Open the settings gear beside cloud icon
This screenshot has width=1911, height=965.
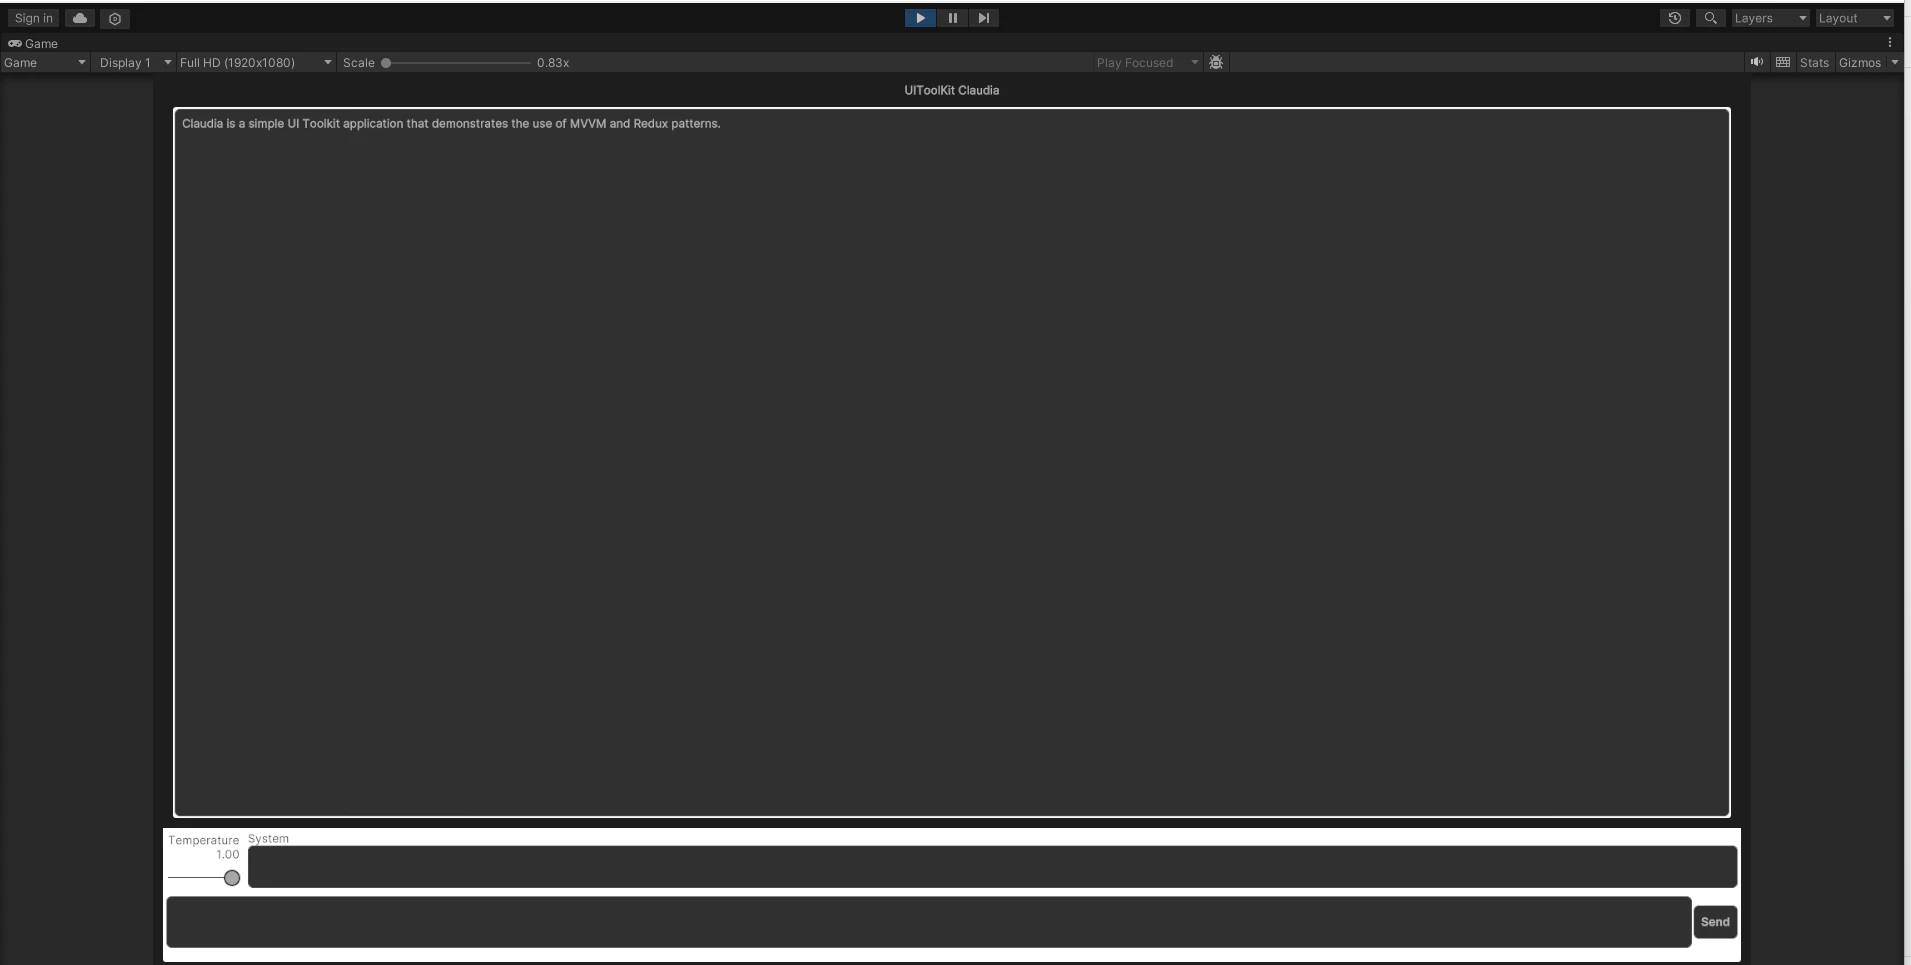pyautogui.click(x=115, y=18)
